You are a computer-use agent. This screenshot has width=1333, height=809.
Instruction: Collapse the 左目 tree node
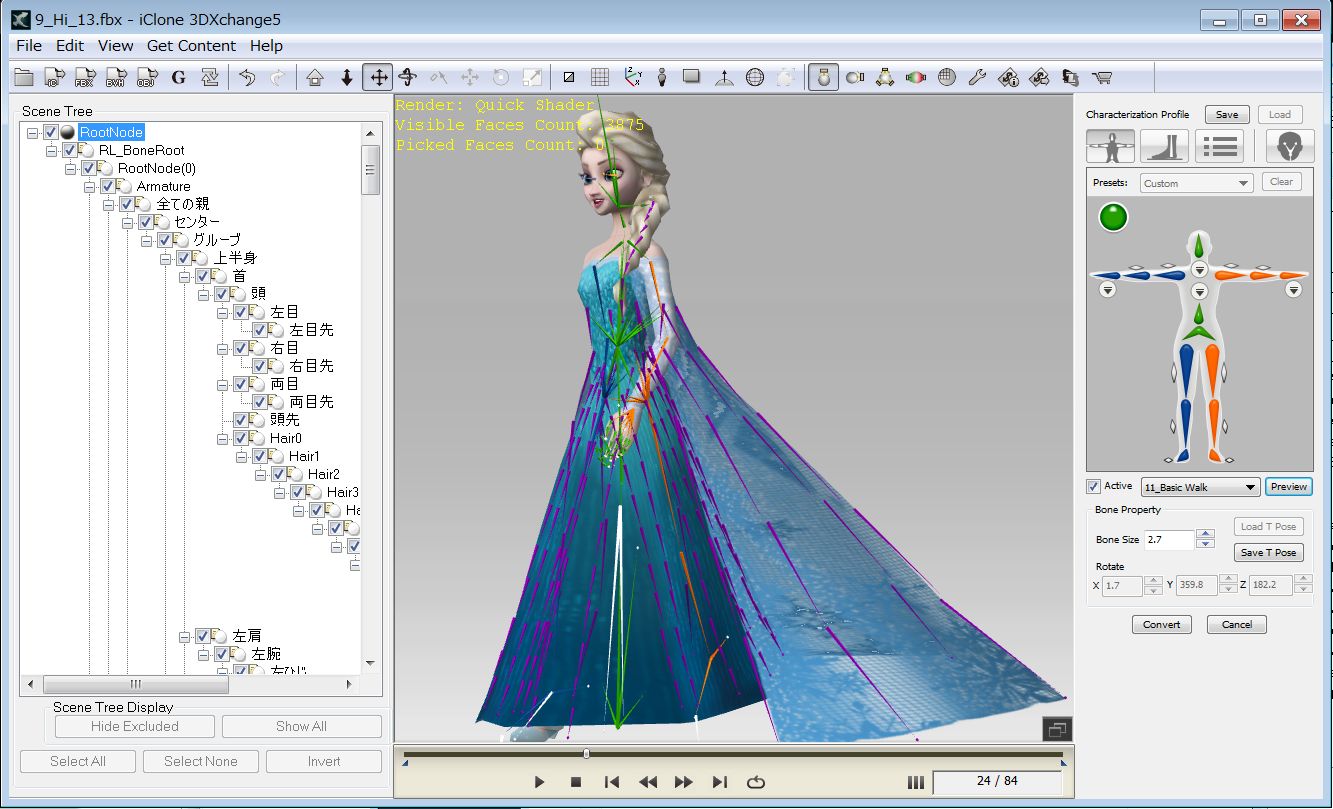(x=223, y=312)
